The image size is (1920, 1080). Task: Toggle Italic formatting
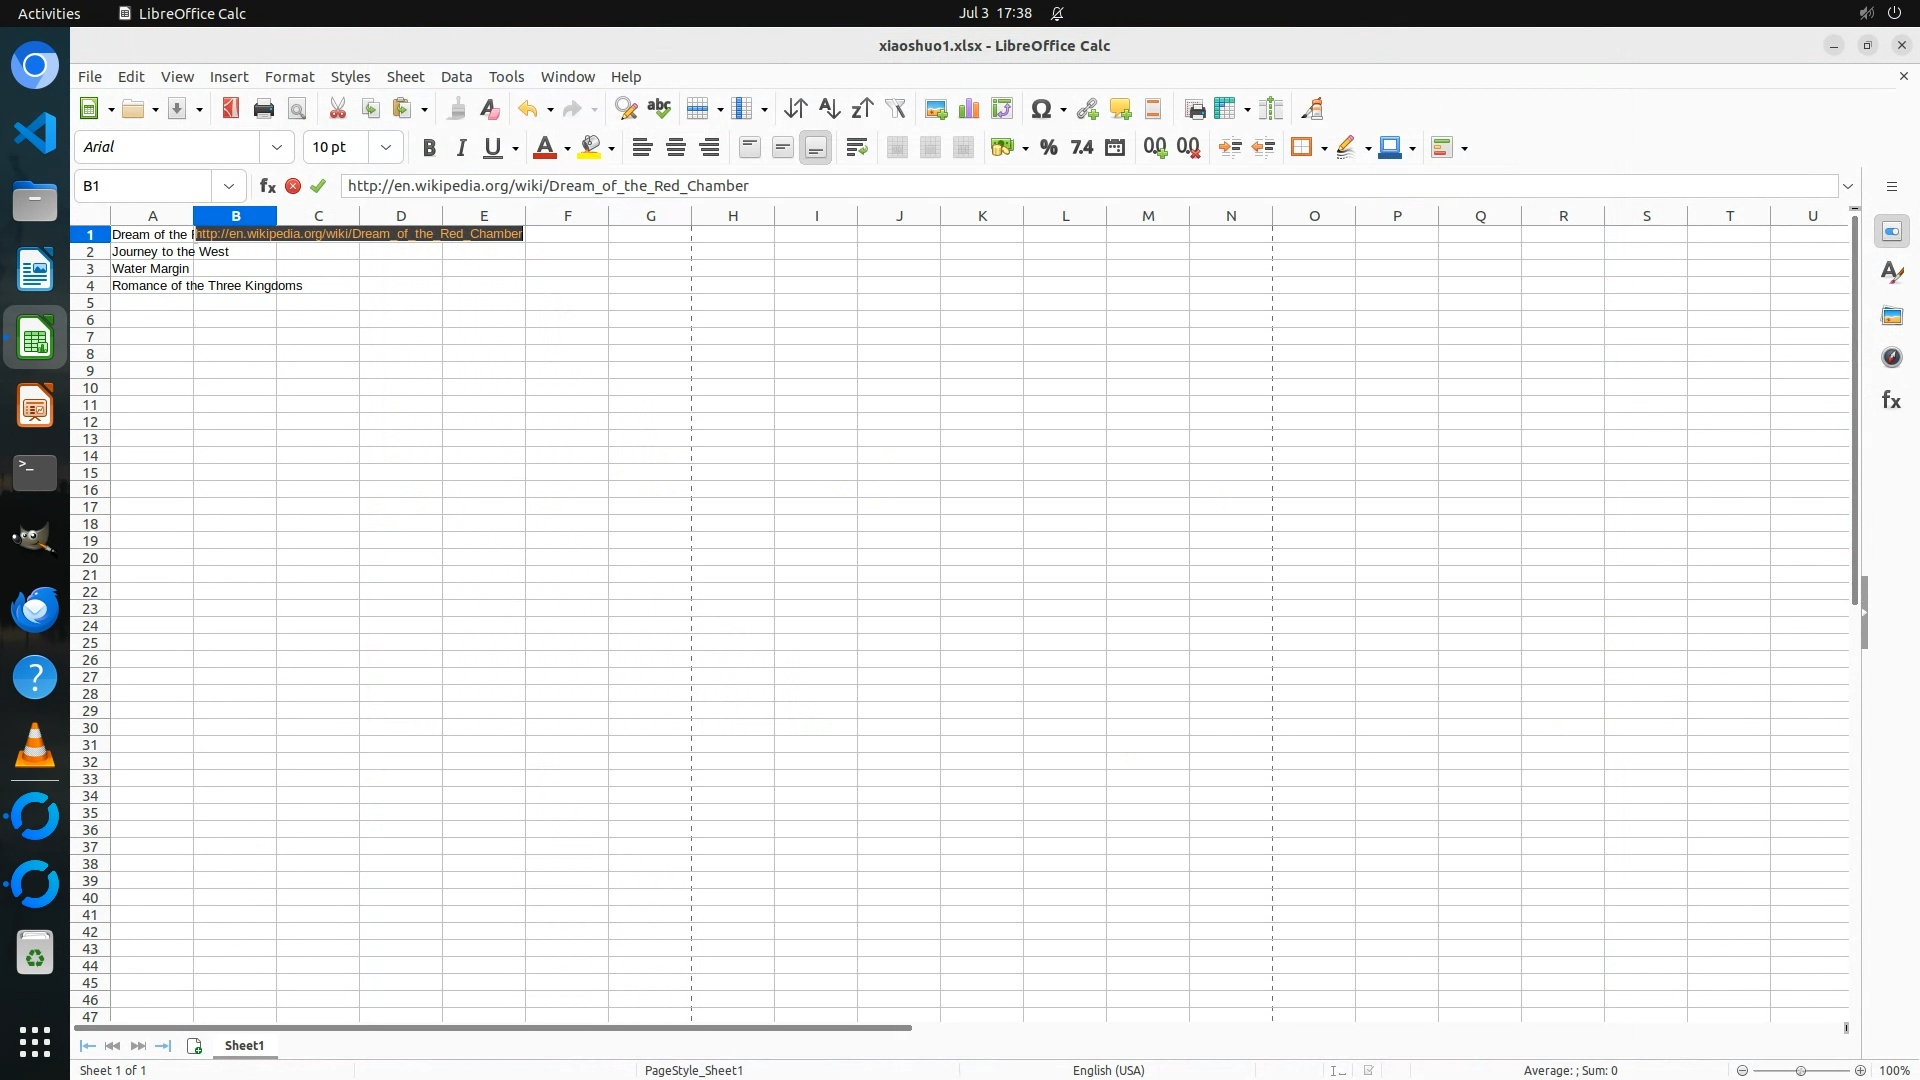tap(461, 148)
